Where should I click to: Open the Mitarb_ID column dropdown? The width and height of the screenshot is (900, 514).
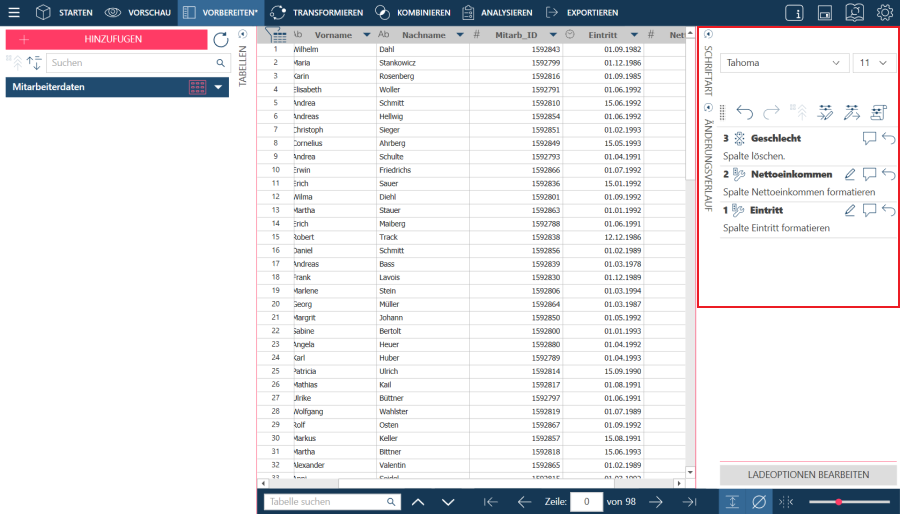point(553,35)
